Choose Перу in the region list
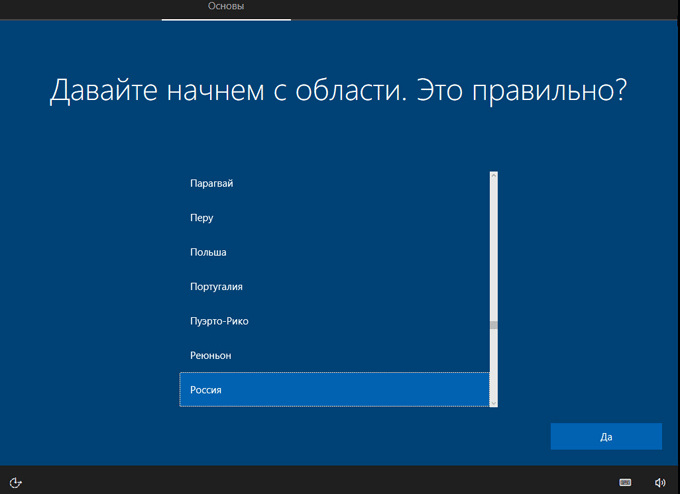 click(x=202, y=218)
